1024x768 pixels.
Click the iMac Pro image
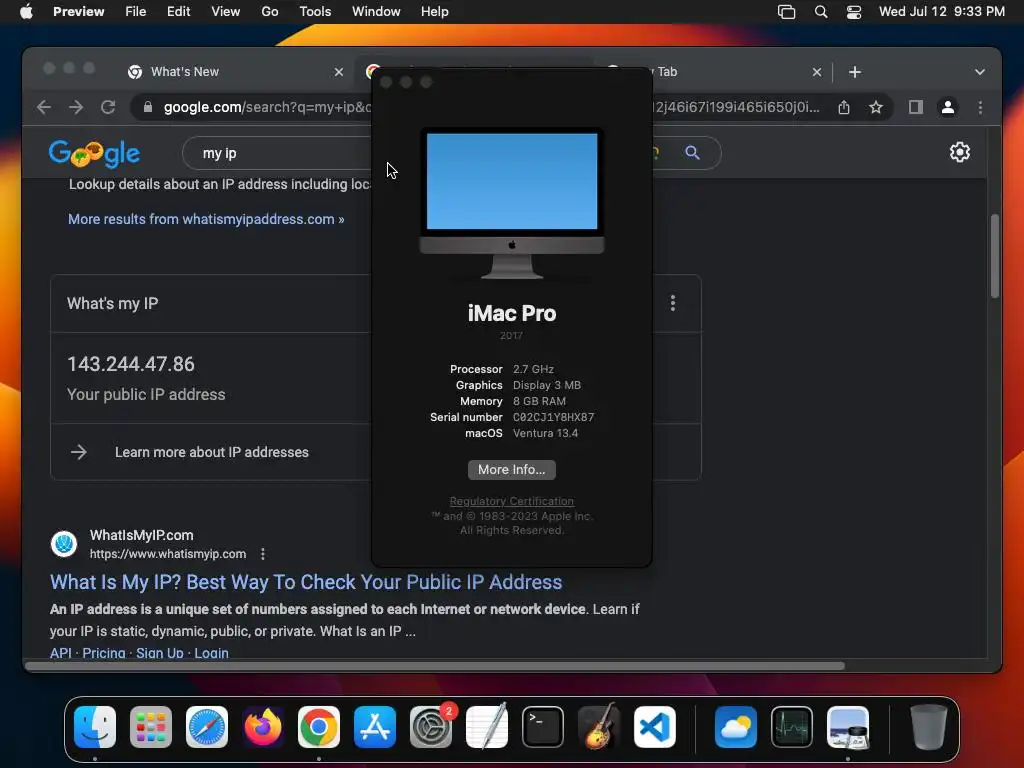coord(511,203)
